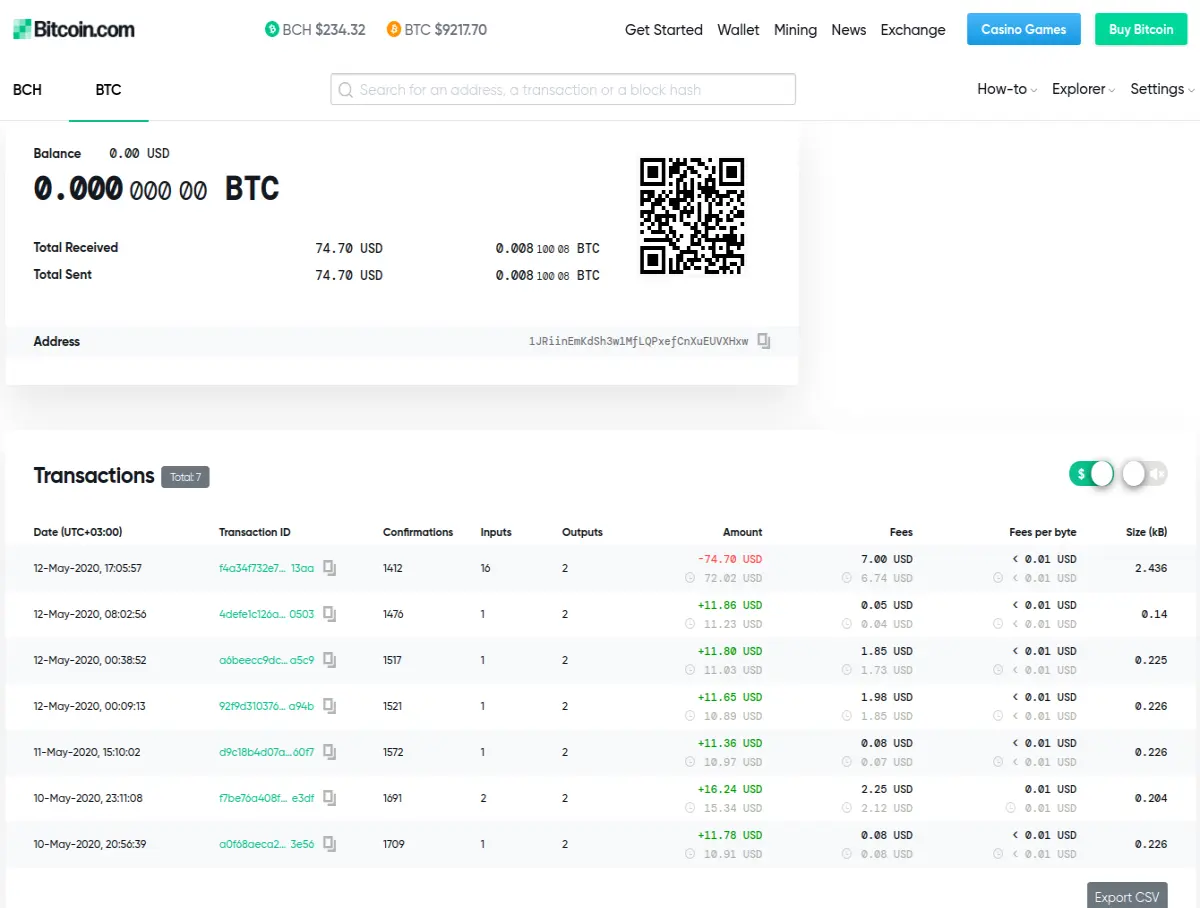Viewport: 1200px width, 908px height.
Task: Focus the address or transaction search field
Action: click(563, 89)
